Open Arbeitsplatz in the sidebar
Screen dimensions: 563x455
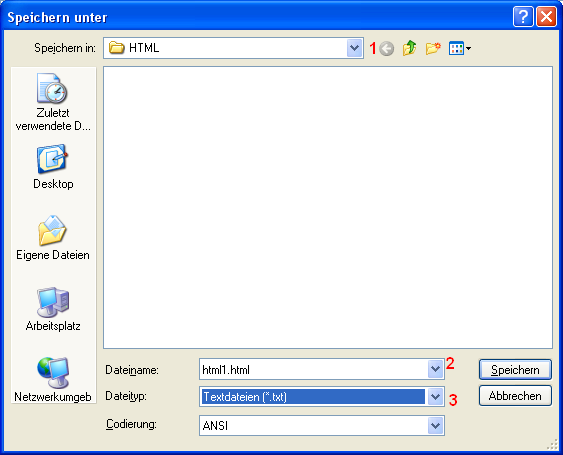coord(53,309)
